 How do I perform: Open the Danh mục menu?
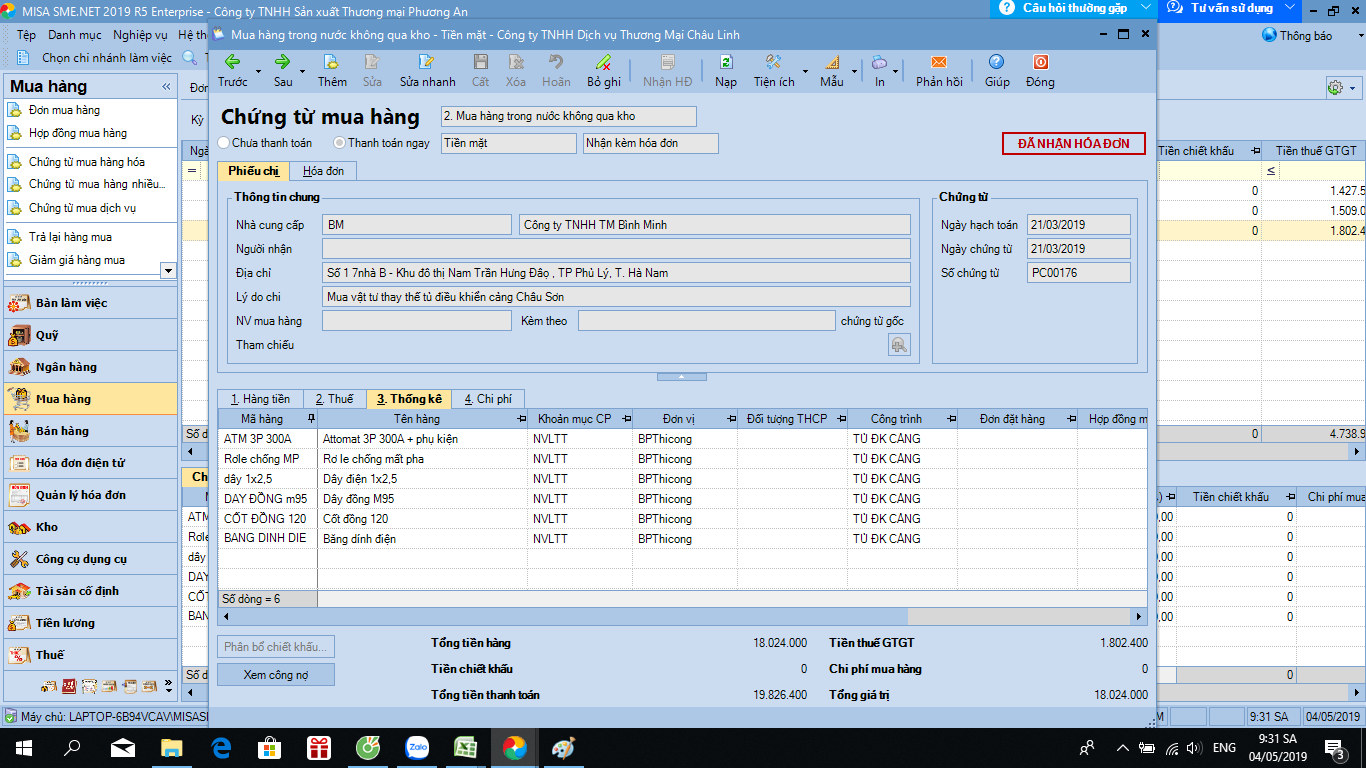[75, 35]
